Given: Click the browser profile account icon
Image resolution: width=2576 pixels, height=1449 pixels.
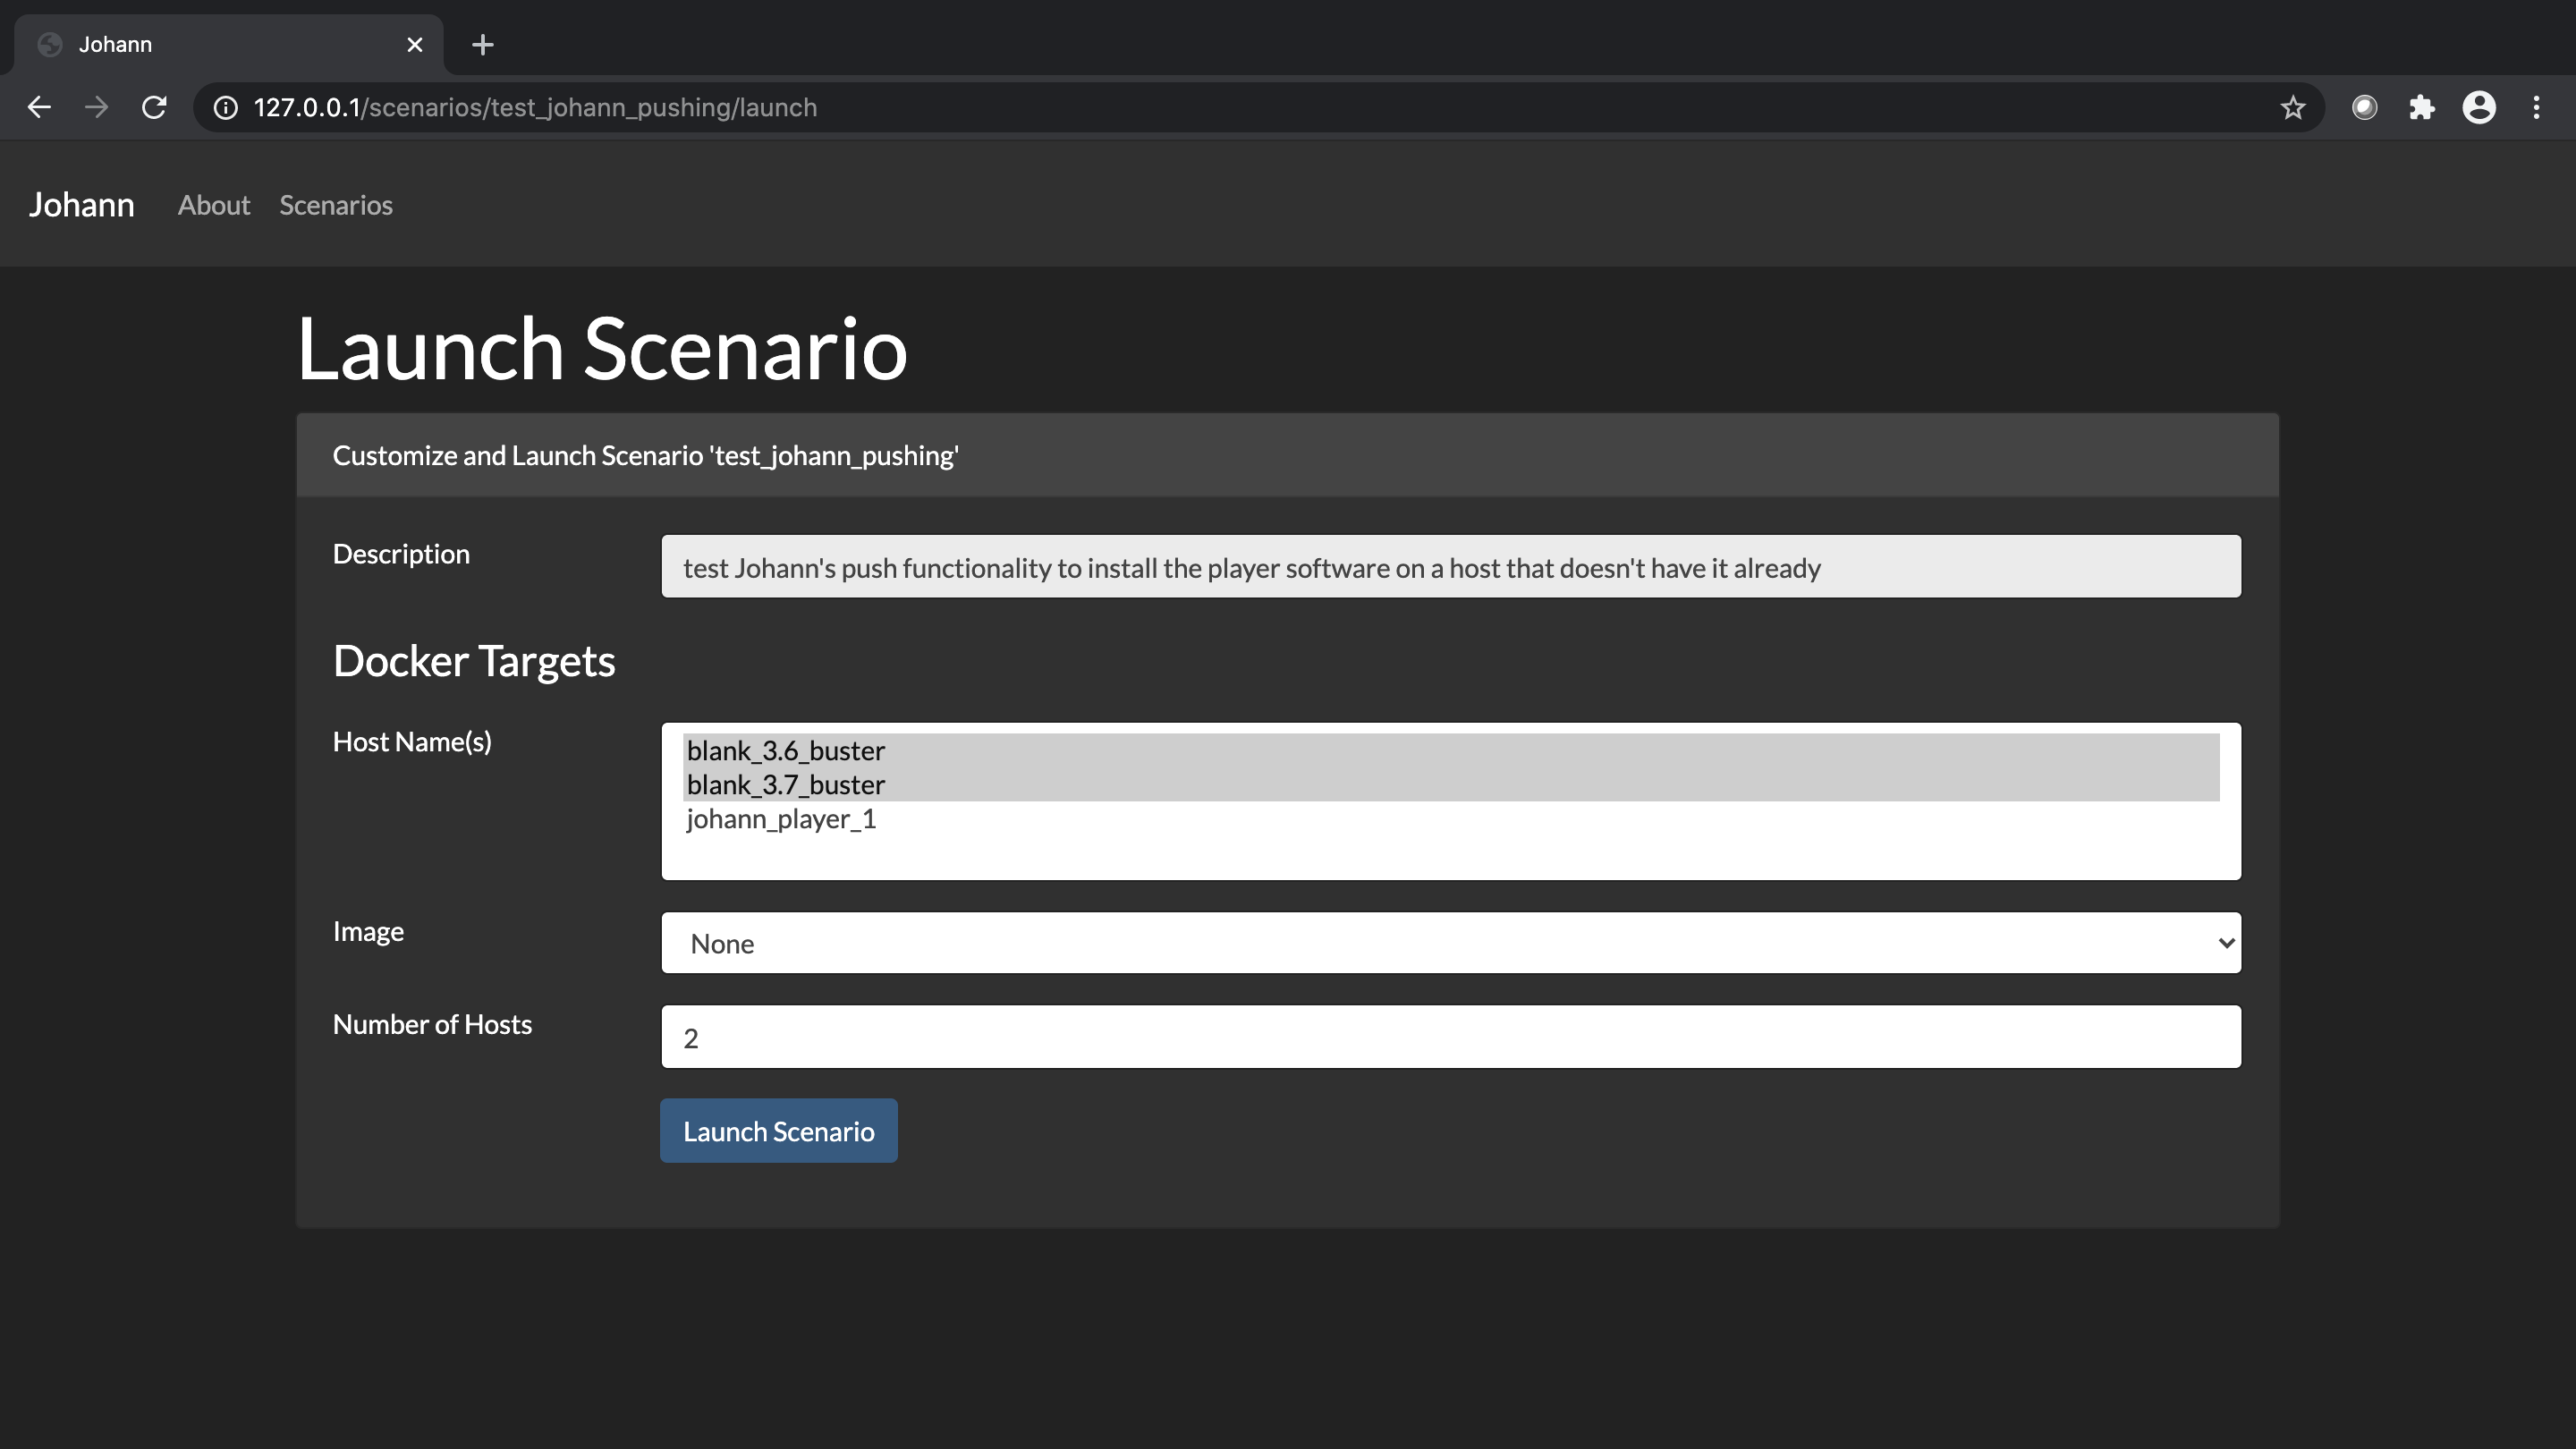Looking at the screenshot, I should coord(2479,108).
